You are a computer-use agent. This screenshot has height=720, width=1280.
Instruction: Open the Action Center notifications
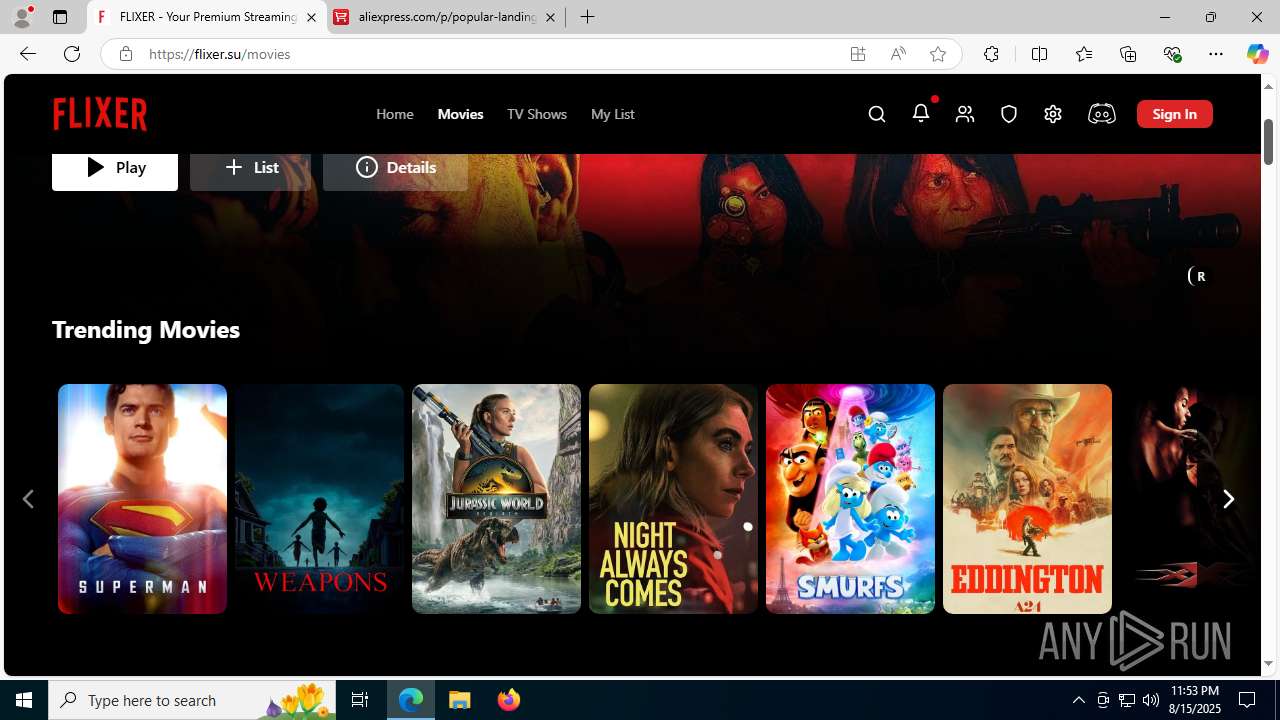click(x=1248, y=700)
